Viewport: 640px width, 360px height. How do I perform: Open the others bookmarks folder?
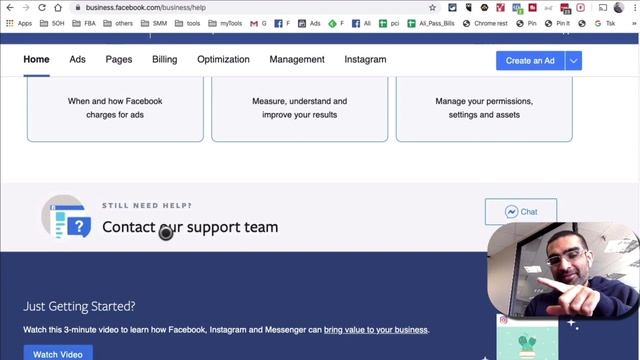coord(118,23)
